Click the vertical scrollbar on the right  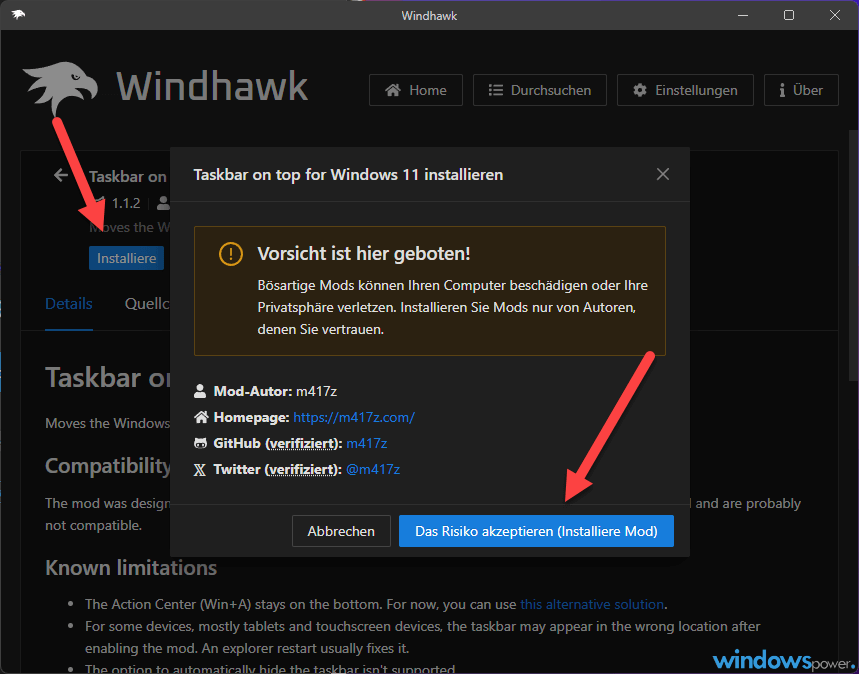tap(854, 255)
